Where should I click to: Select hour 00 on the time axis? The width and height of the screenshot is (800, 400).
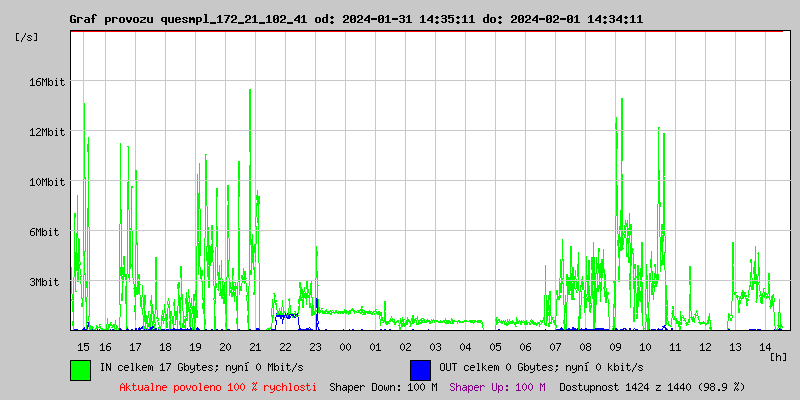click(345, 347)
